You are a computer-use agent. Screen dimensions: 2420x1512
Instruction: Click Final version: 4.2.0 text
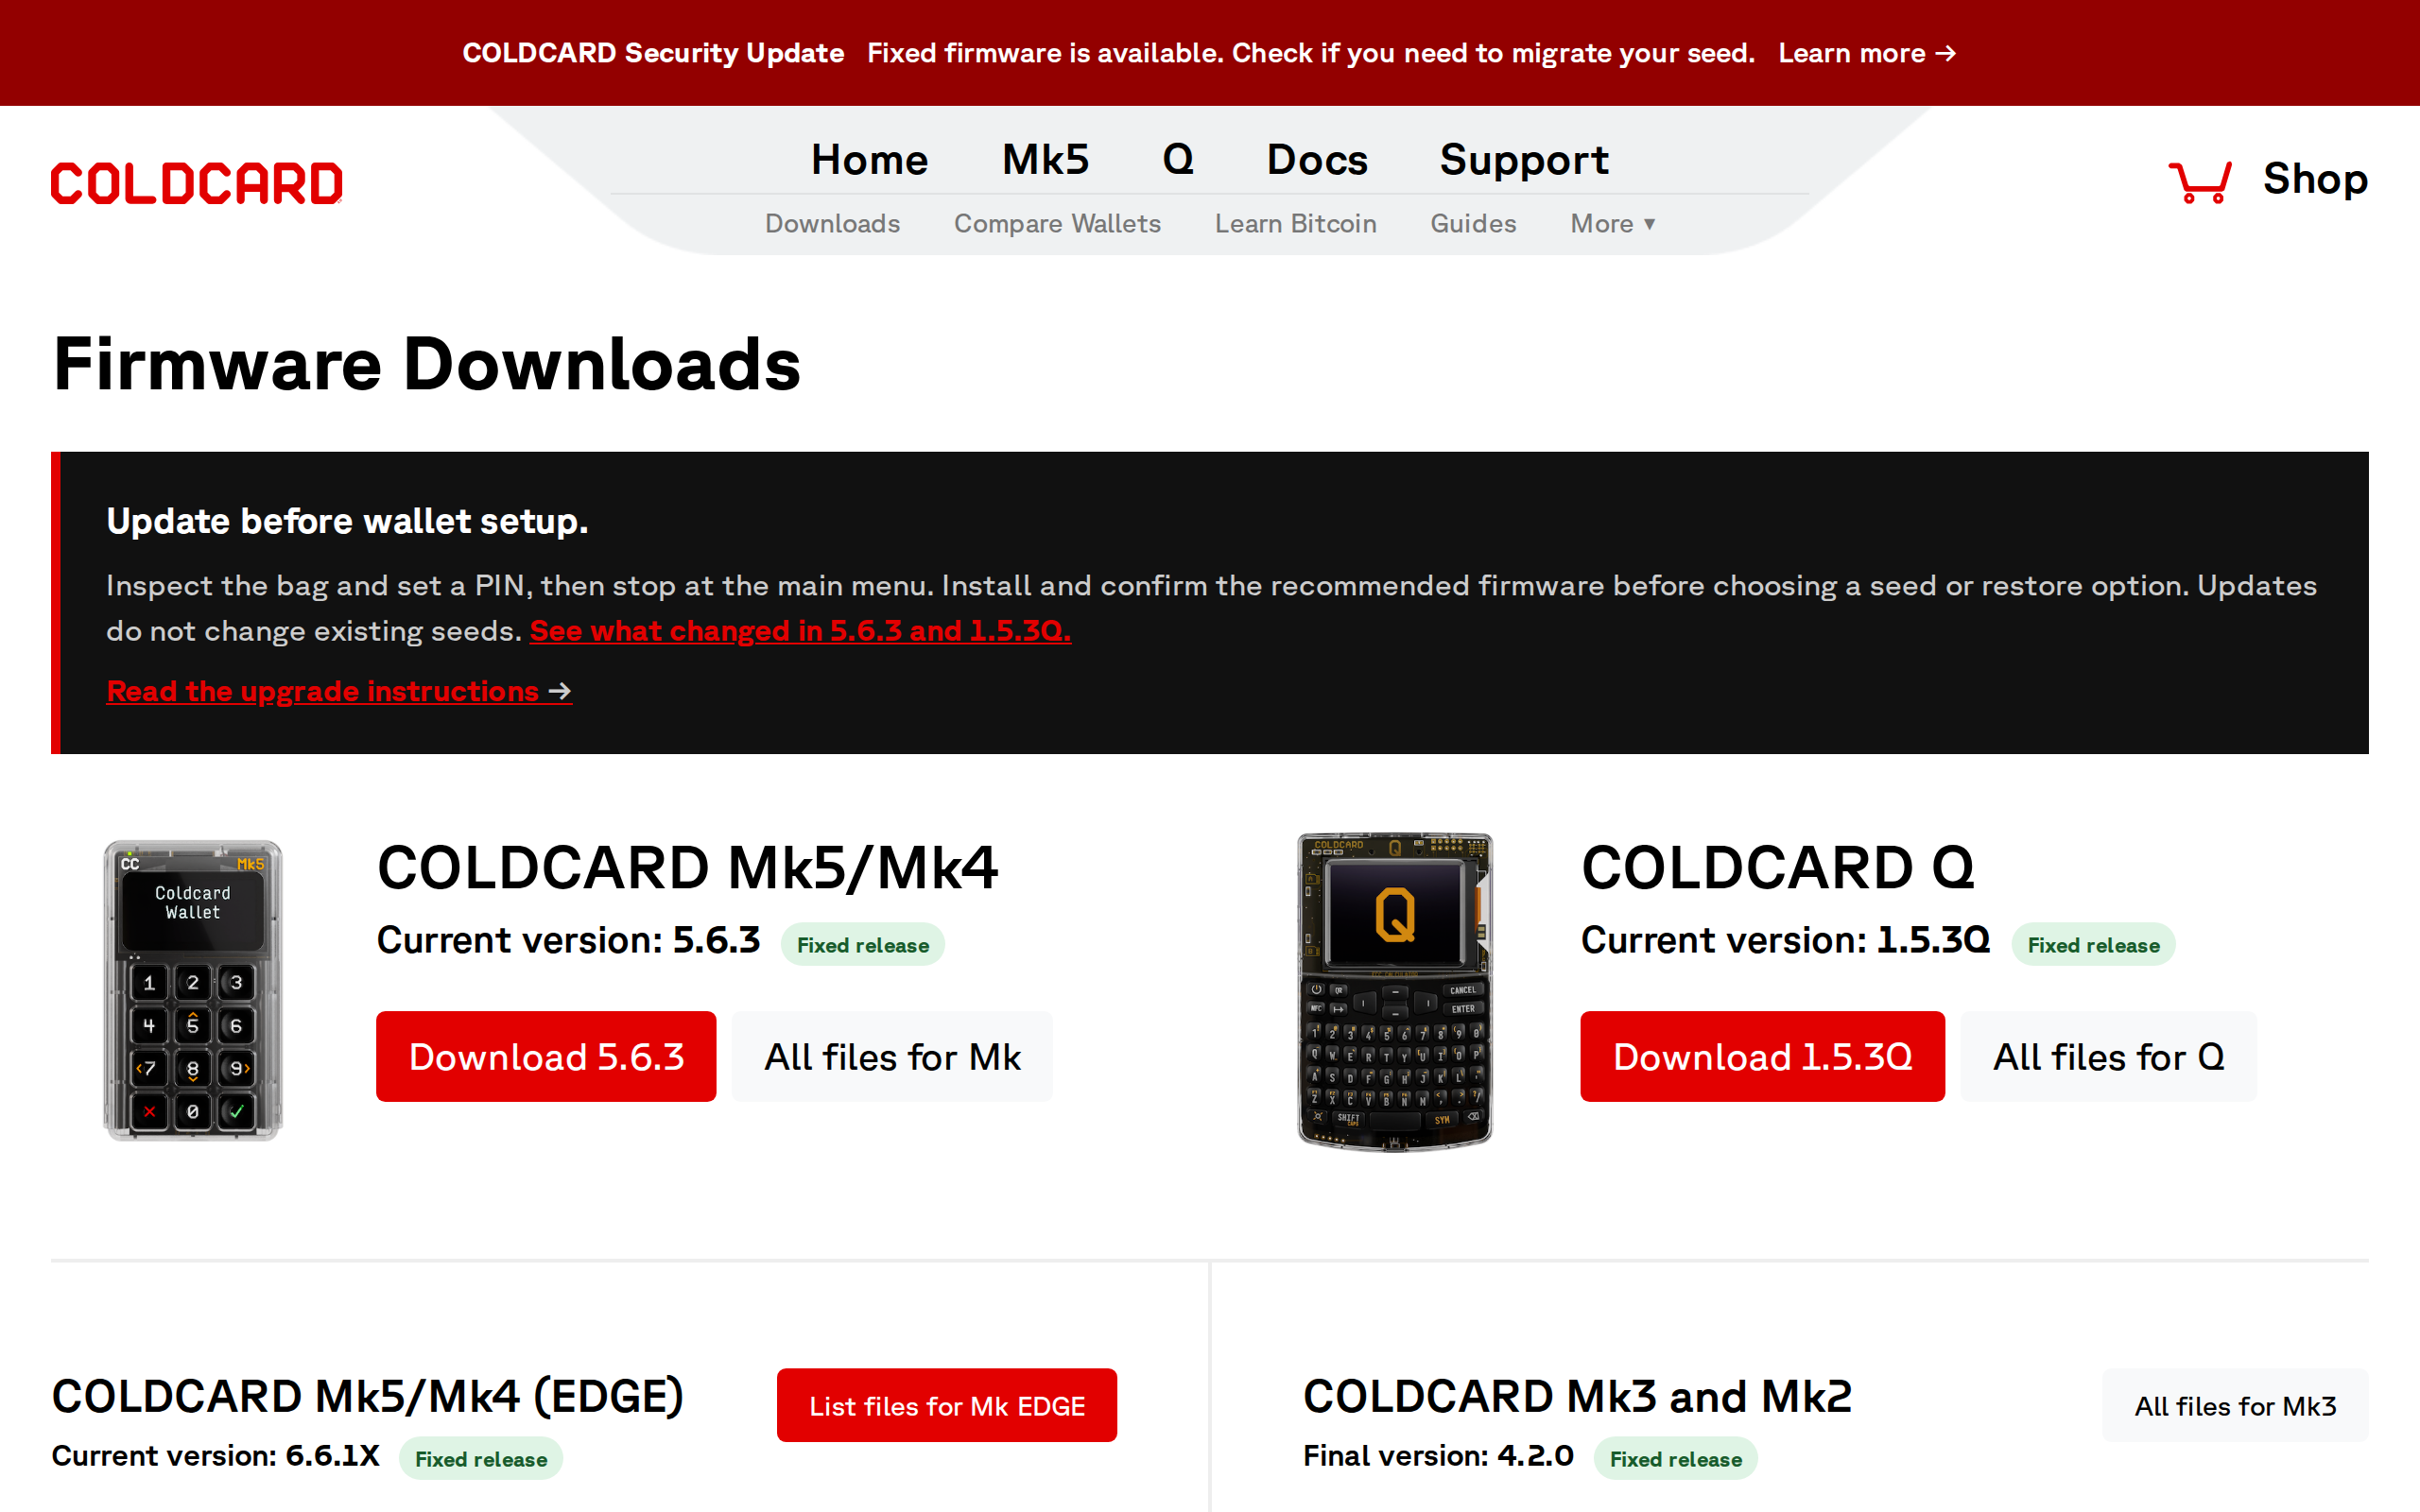pyautogui.click(x=1438, y=1455)
